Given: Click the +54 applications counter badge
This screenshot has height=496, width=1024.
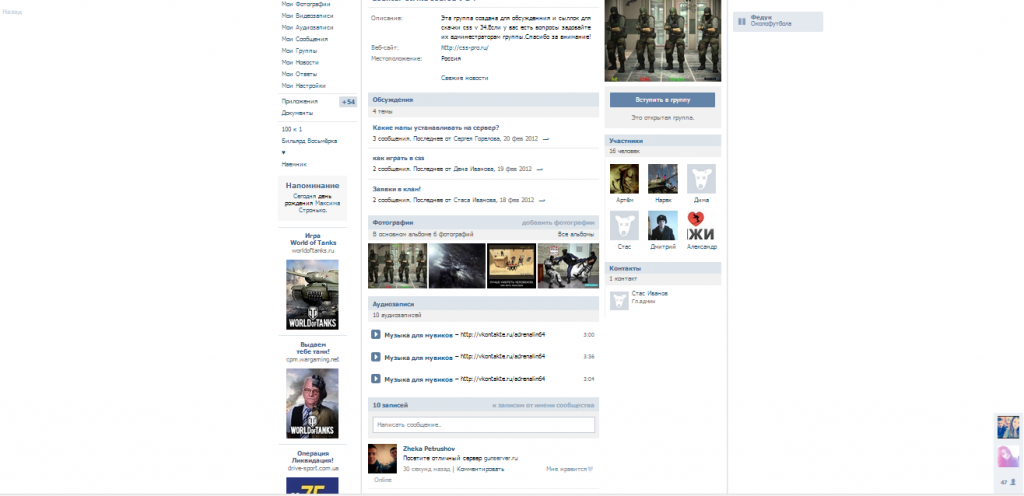Looking at the screenshot, I should [348, 102].
